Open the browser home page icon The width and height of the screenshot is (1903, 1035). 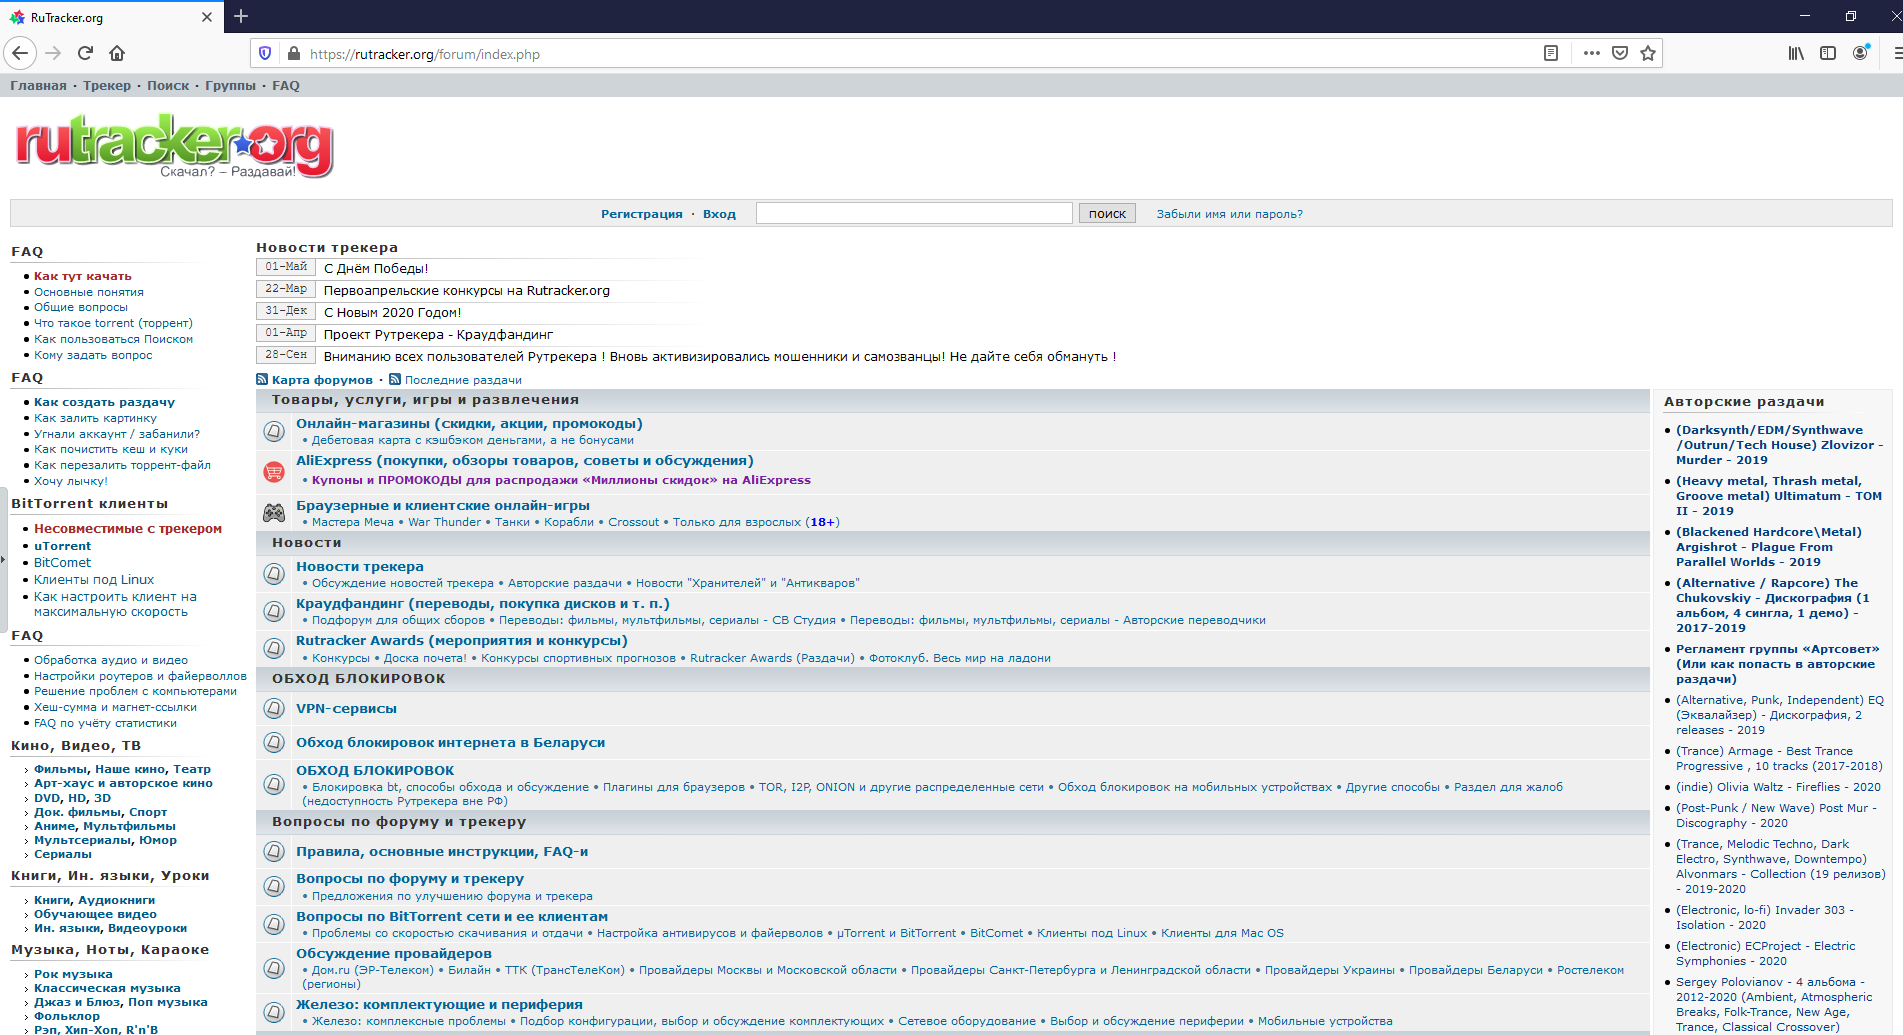pyautogui.click(x=117, y=53)
